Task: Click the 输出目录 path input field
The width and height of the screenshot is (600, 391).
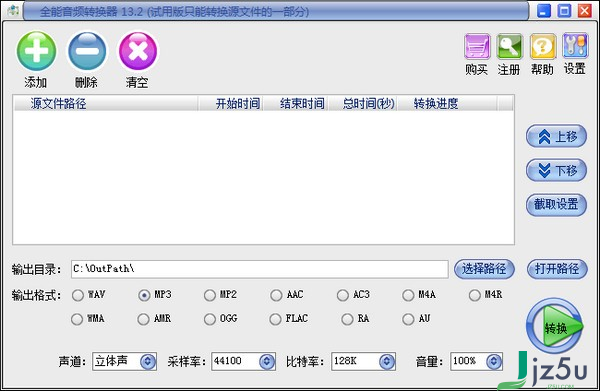Action: 259,269
